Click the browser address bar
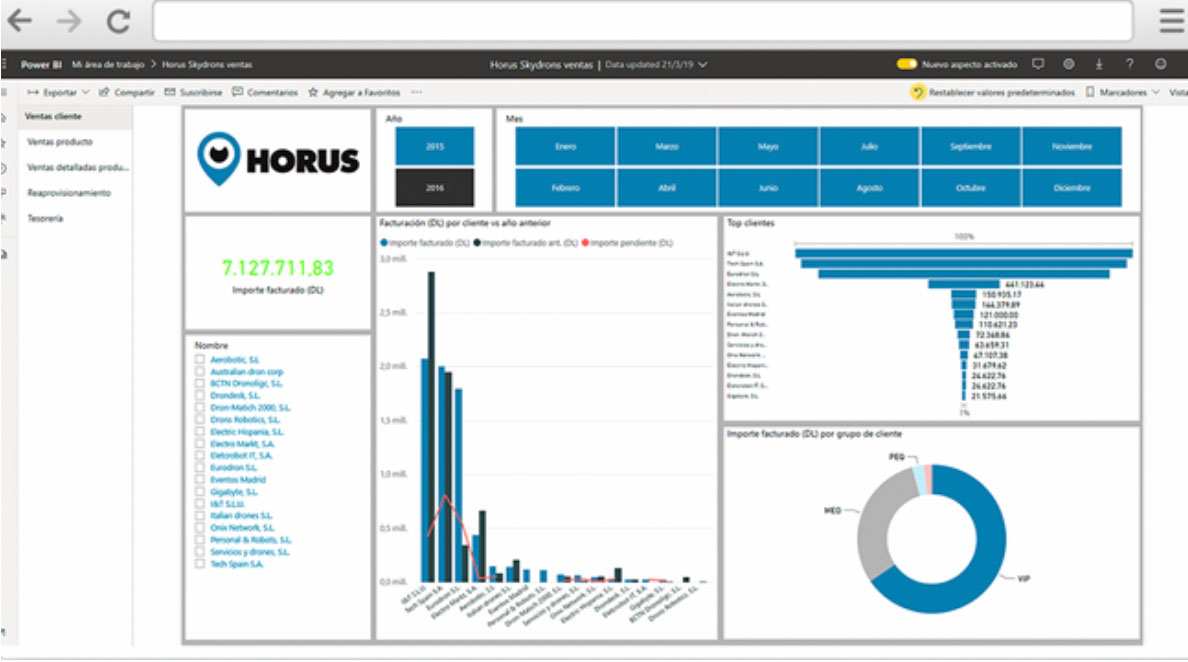The width and height of the screenshot is (1188, 662). (642, 21)
